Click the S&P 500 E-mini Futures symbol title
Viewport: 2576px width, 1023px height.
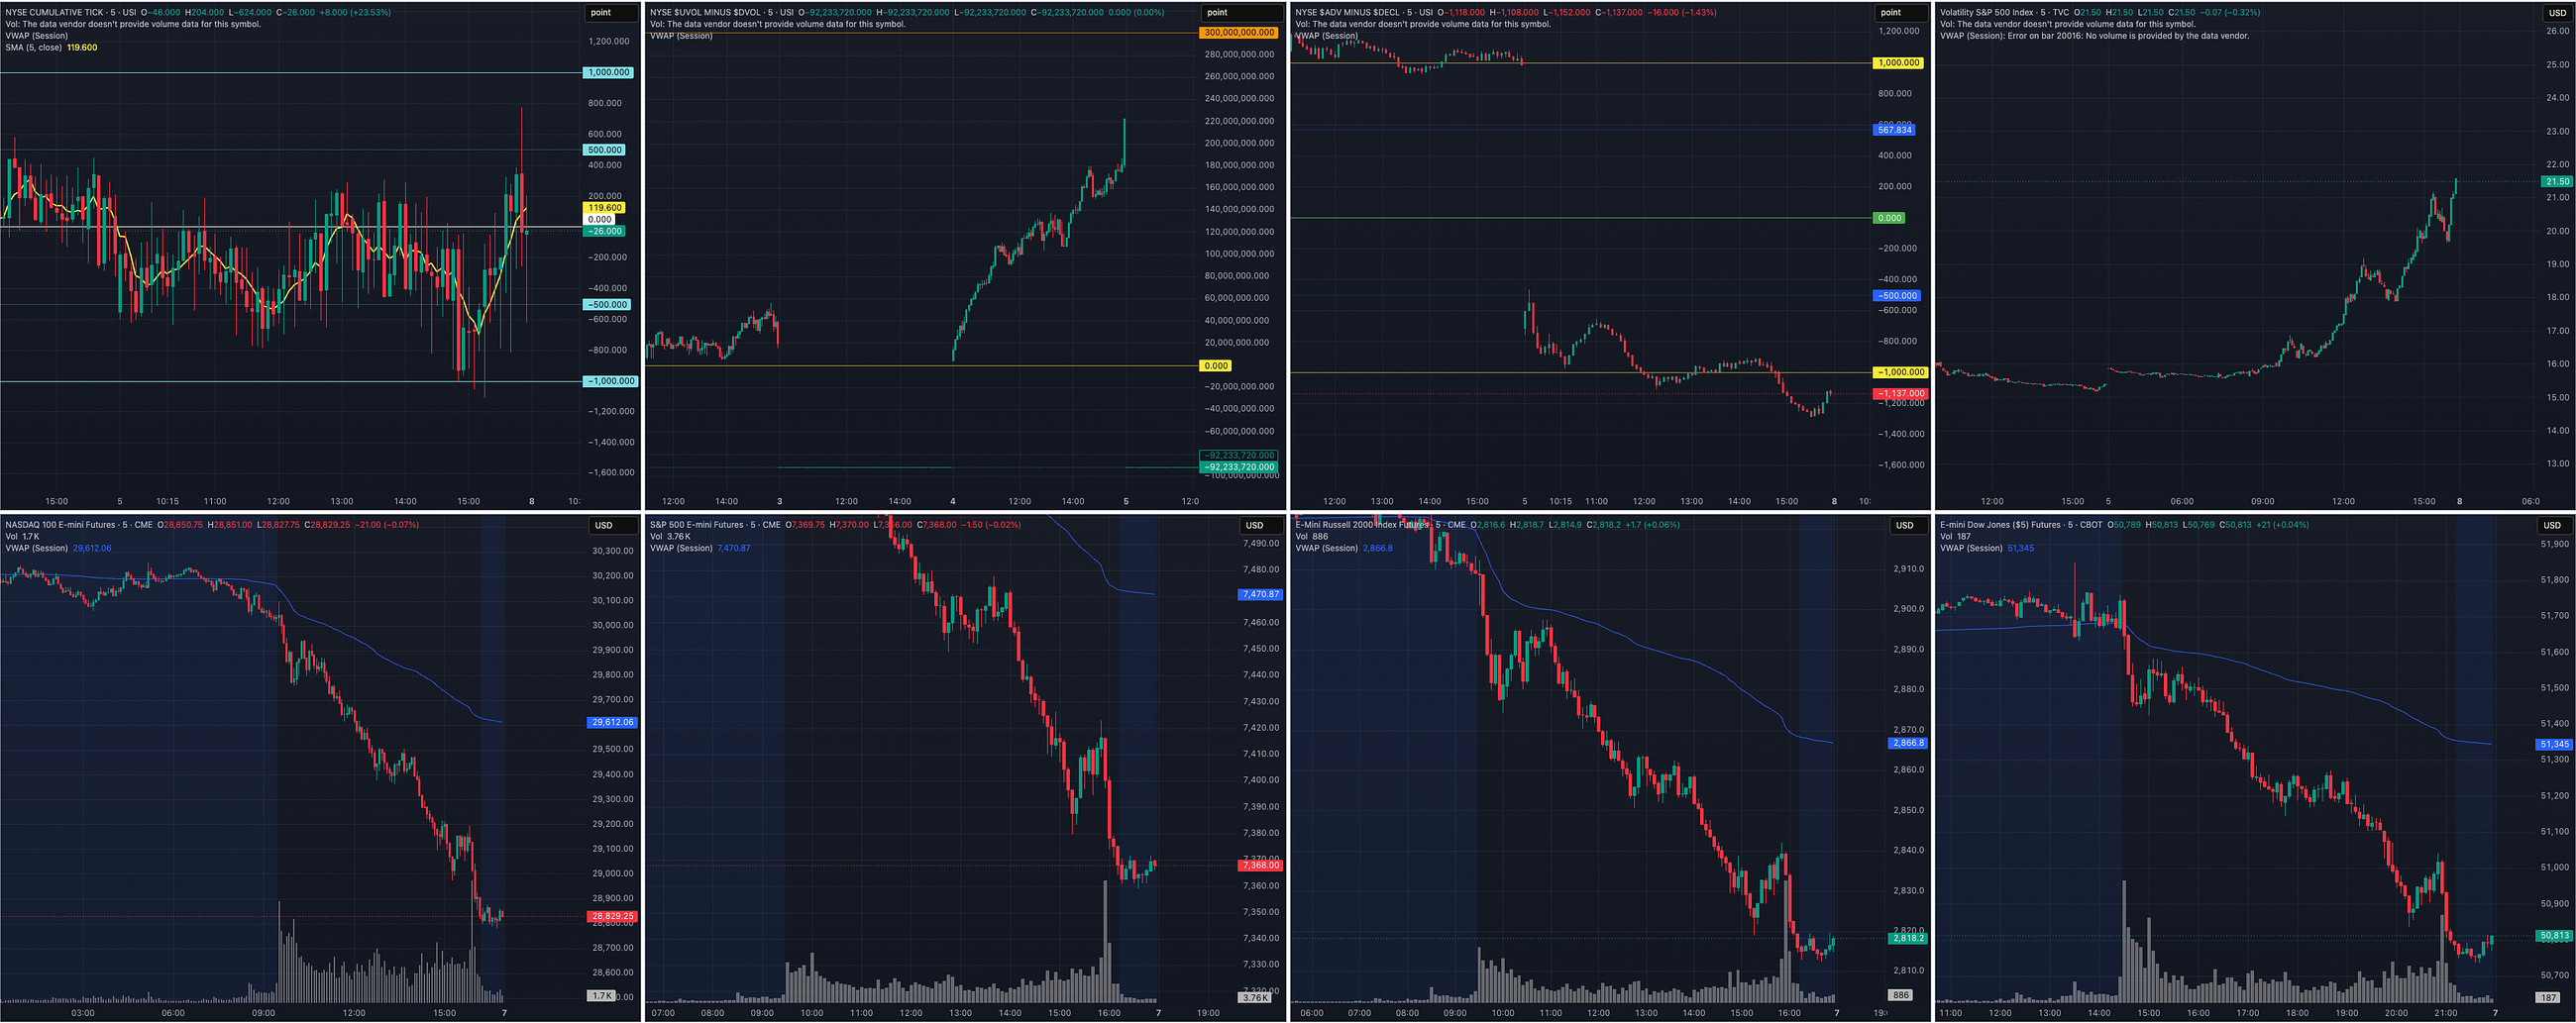coord(697,525)
